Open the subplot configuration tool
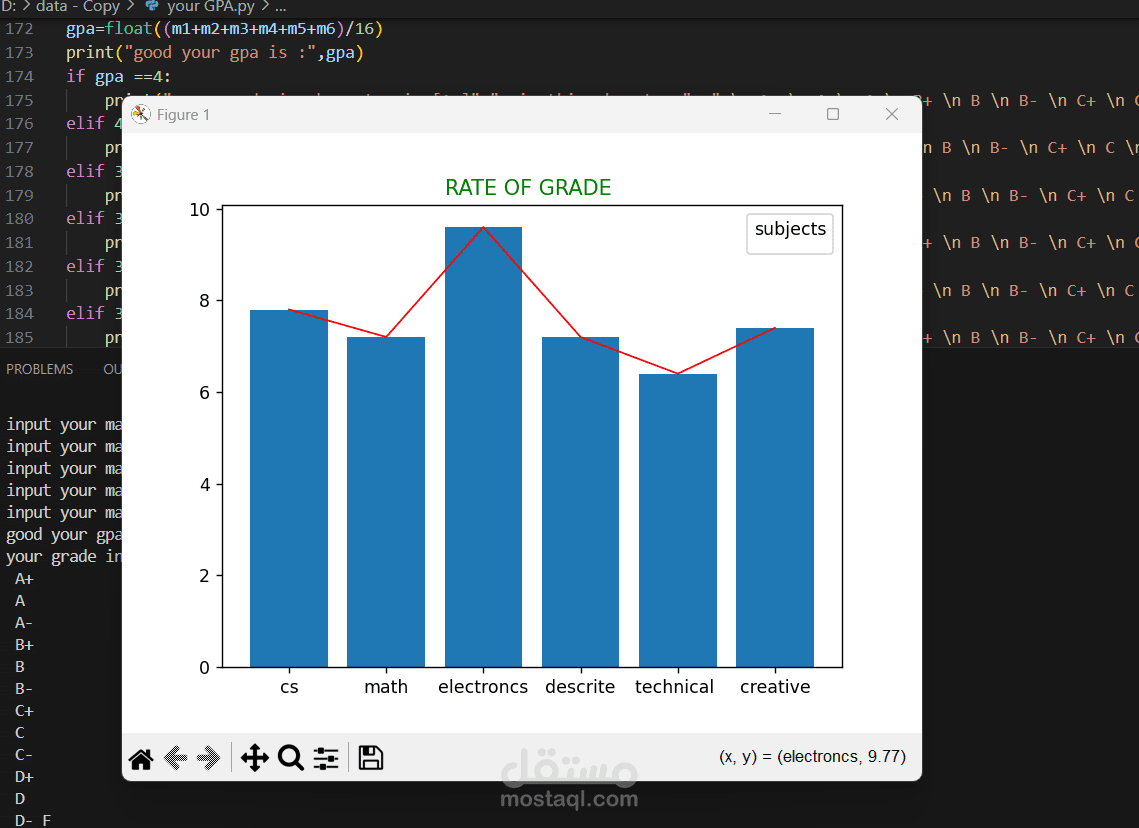This screenshot has height=828, width=1139. coord(325,758)
